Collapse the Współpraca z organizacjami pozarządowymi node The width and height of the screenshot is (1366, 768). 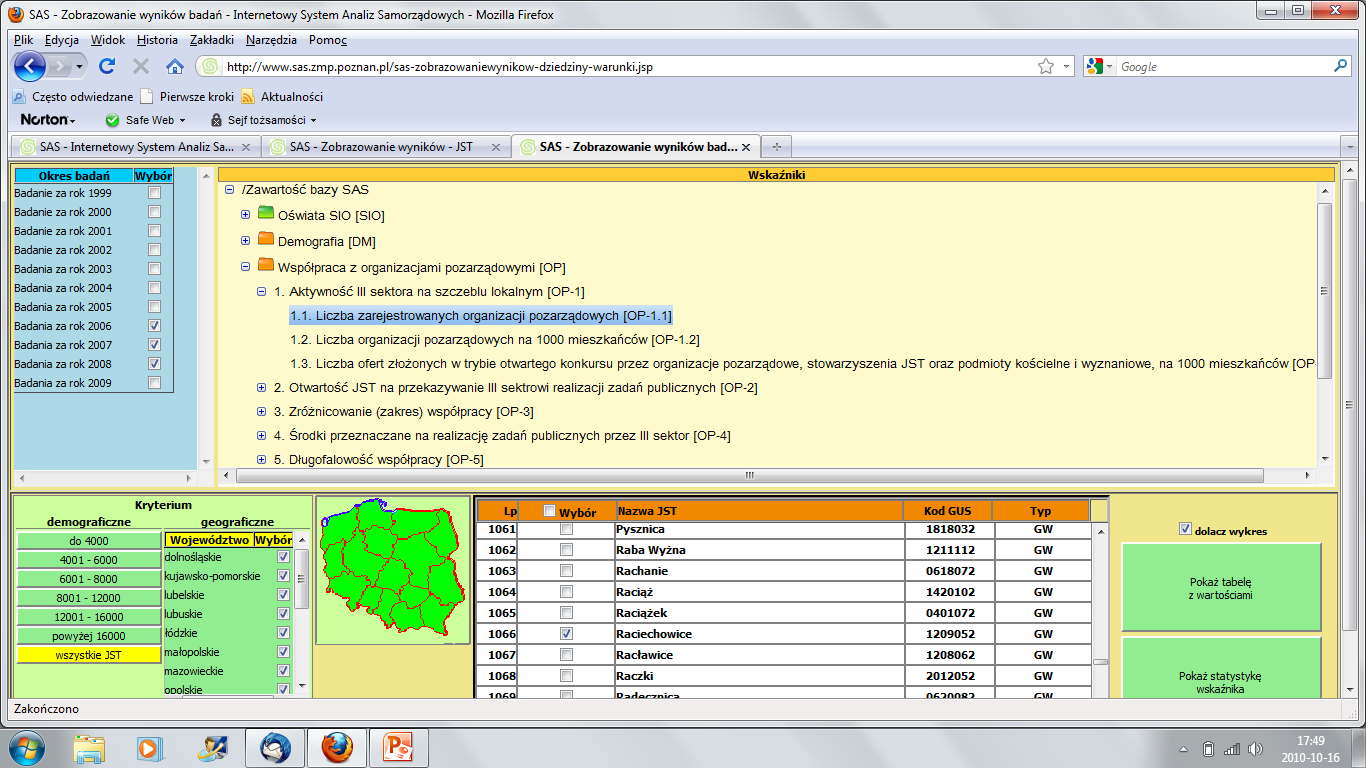246,267
